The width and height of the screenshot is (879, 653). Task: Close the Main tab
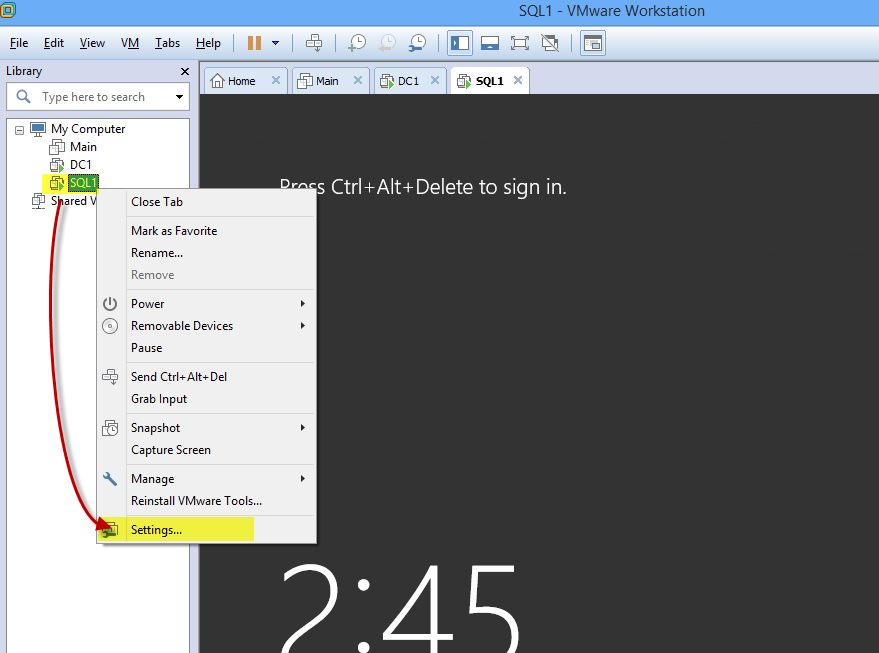point(358,80)
